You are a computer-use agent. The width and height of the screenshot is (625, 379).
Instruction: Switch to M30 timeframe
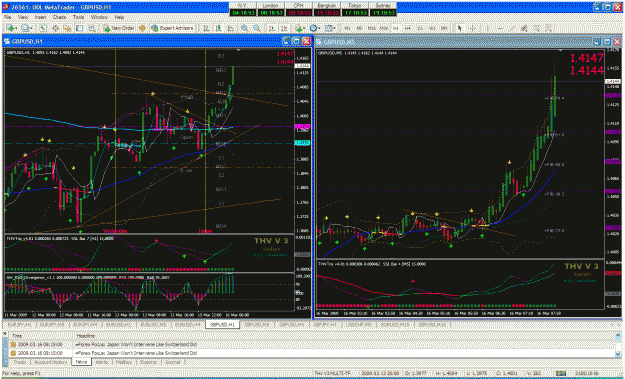click(384, 28)
